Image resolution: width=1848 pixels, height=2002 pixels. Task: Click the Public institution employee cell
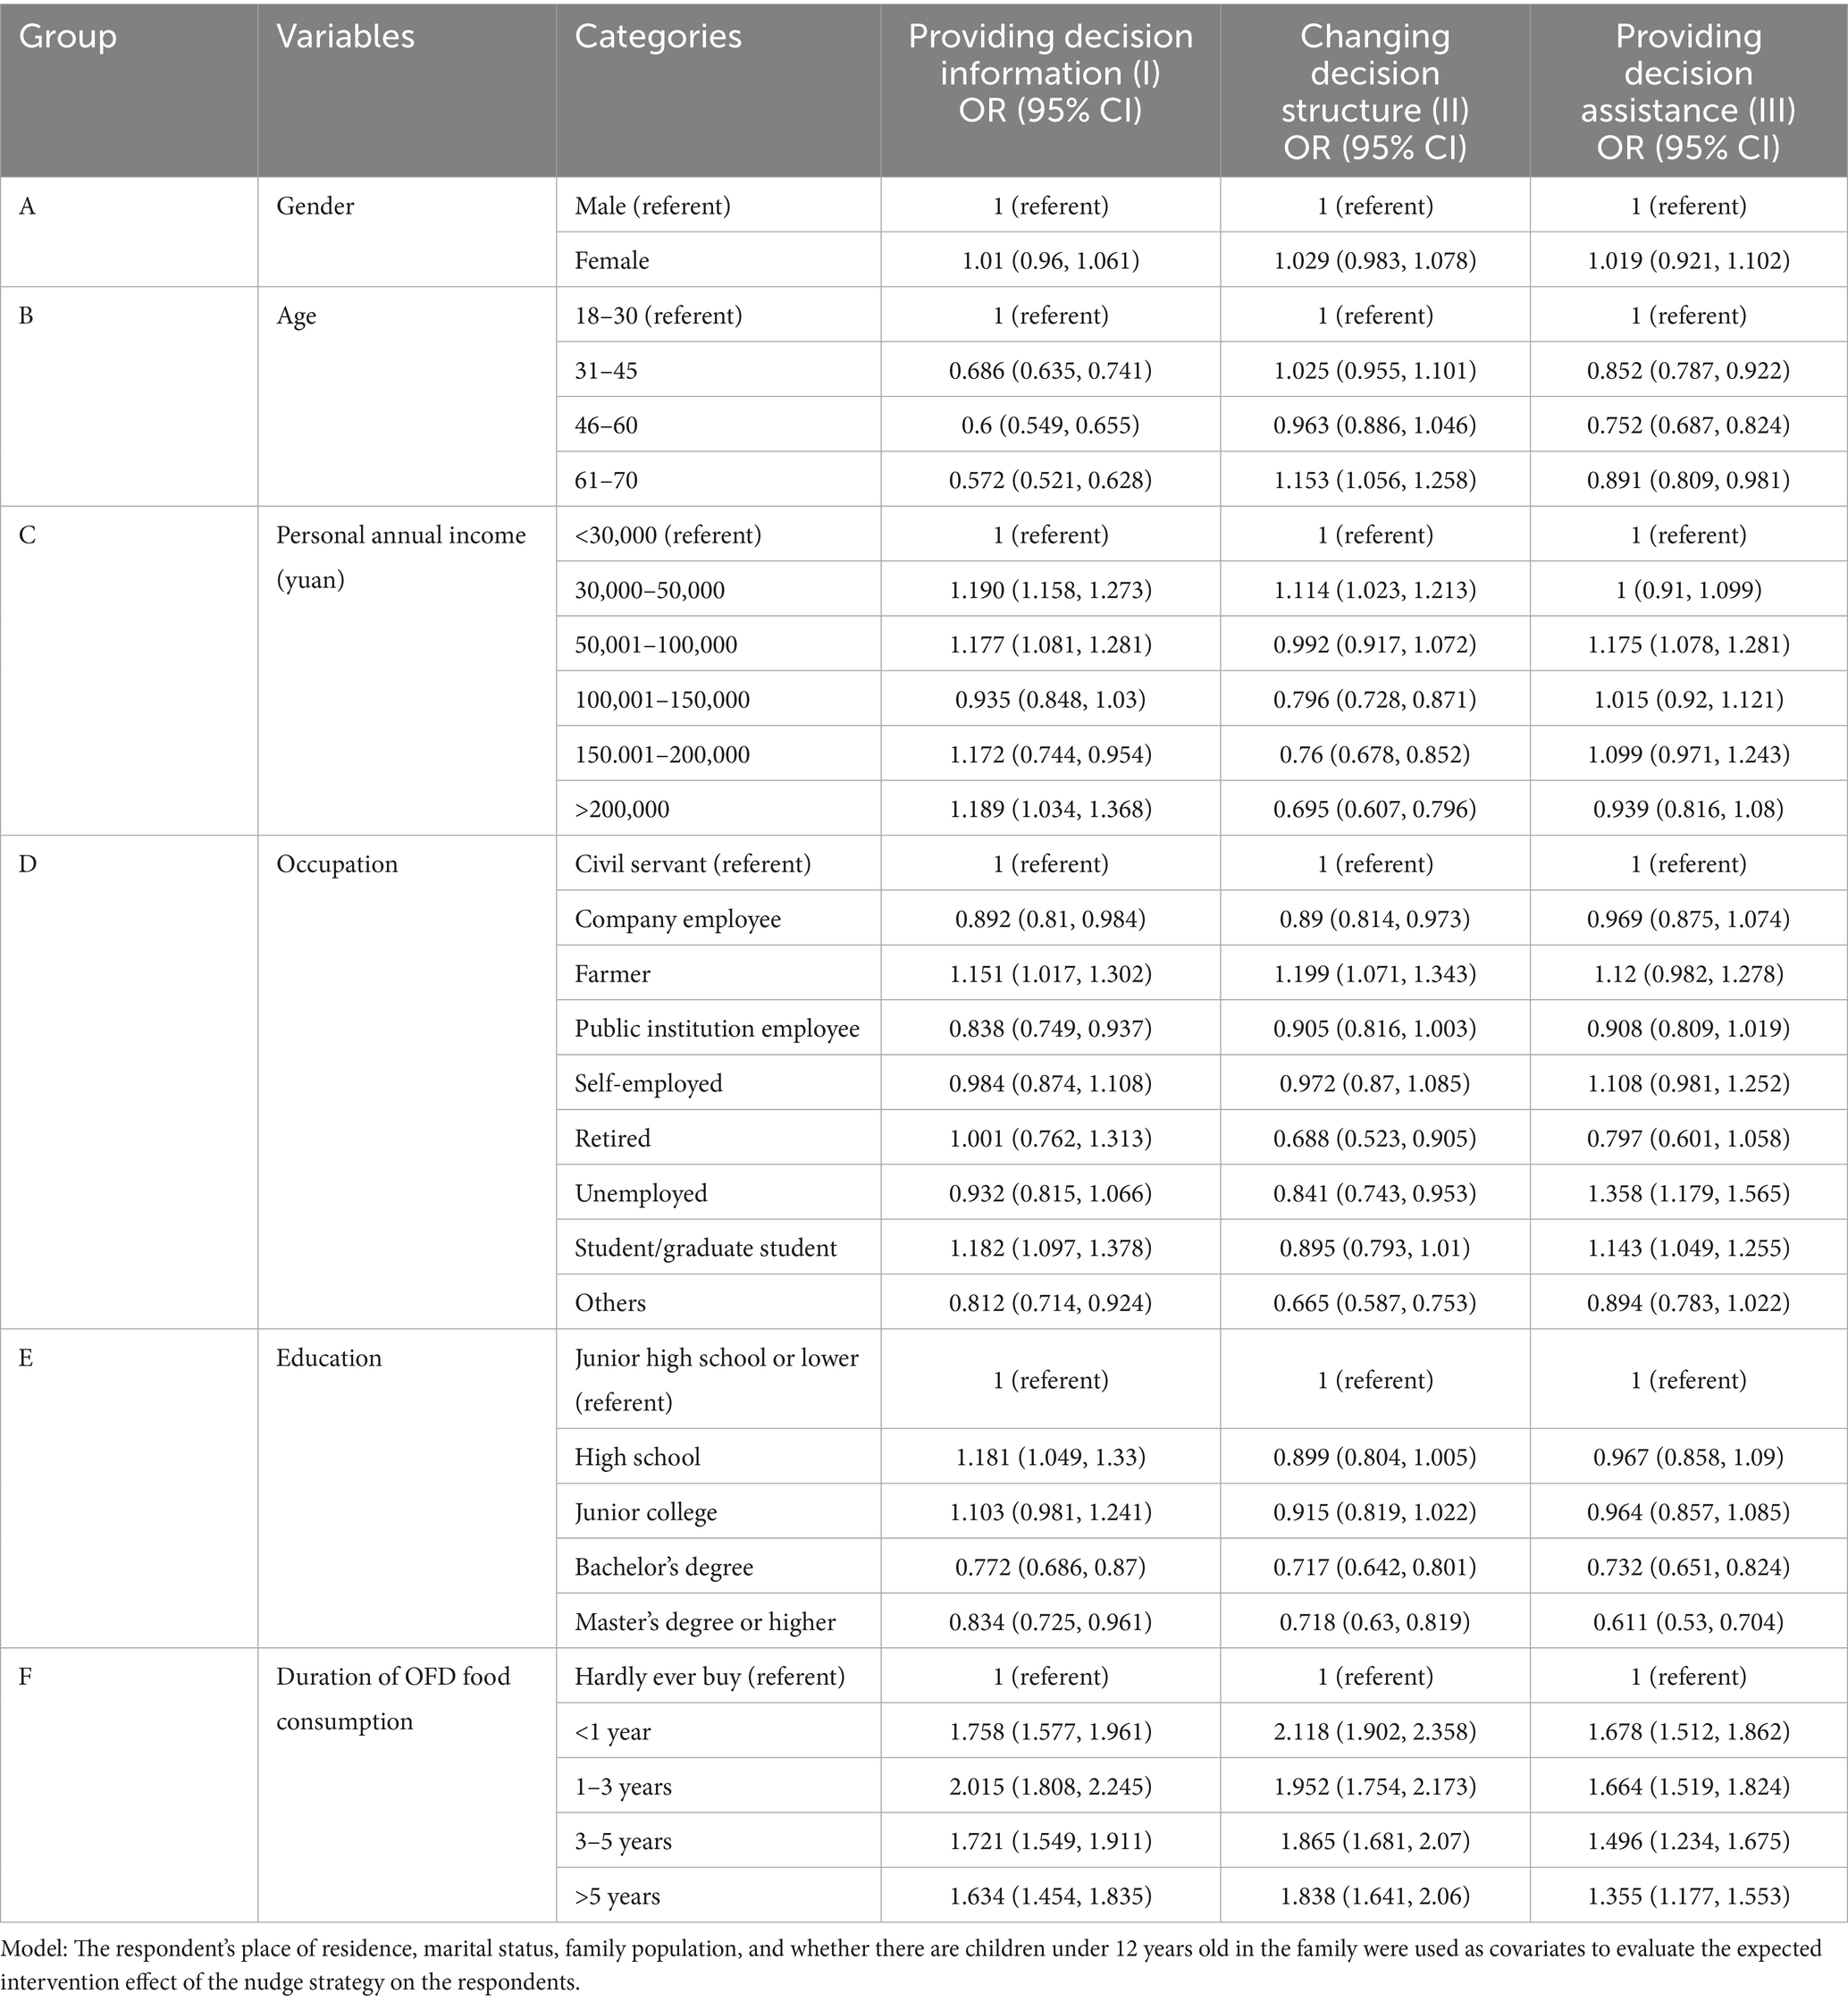click(717, 1029)
